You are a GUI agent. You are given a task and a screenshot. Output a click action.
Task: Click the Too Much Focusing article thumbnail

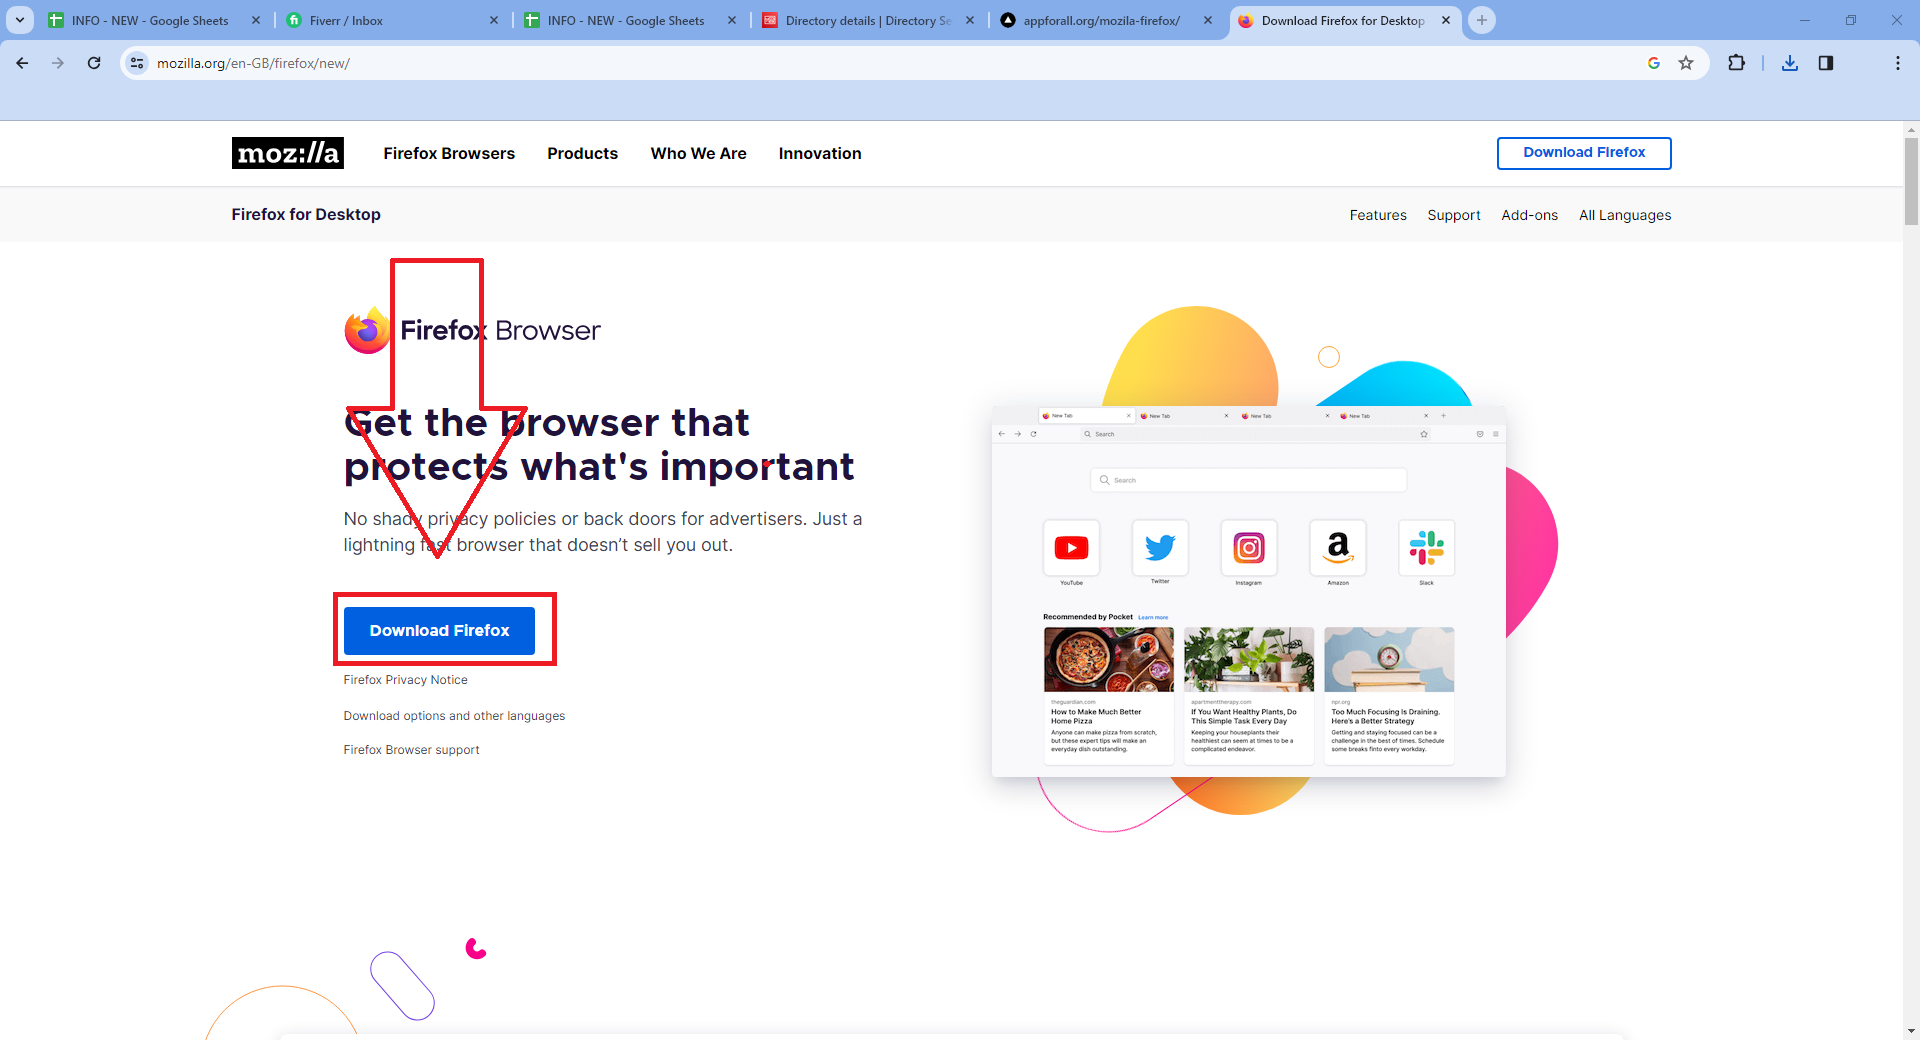click(1389, 660)
